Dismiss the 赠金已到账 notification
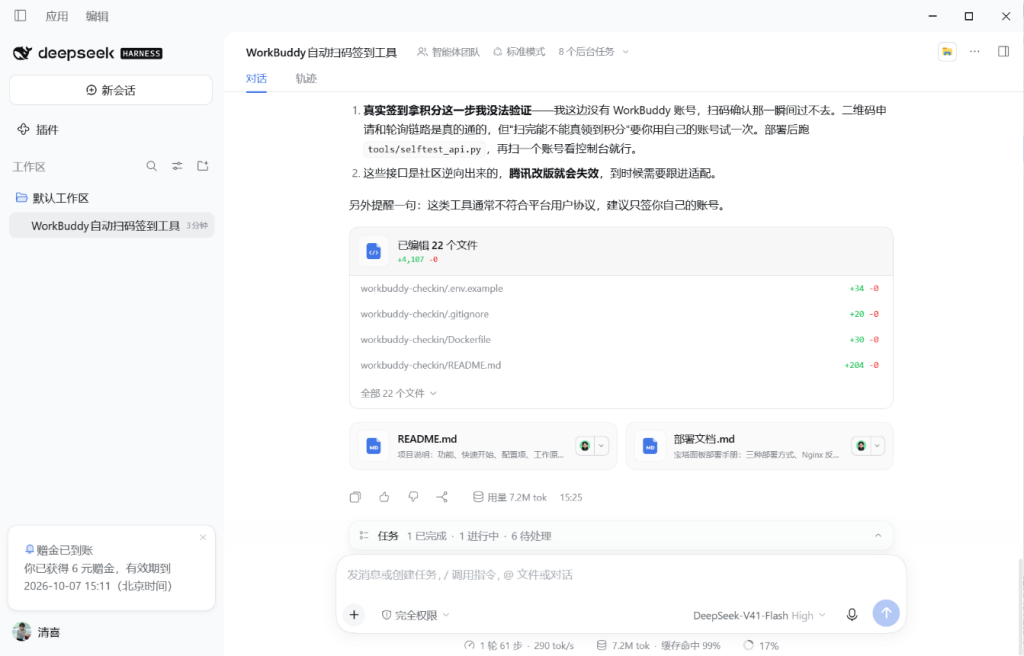 point(203,537)
